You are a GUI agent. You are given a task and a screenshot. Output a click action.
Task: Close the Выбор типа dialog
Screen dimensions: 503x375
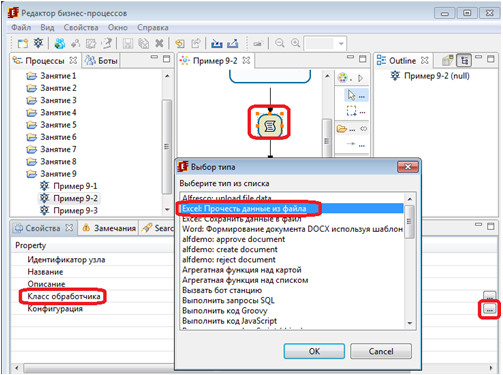click(x=408, y=167)
